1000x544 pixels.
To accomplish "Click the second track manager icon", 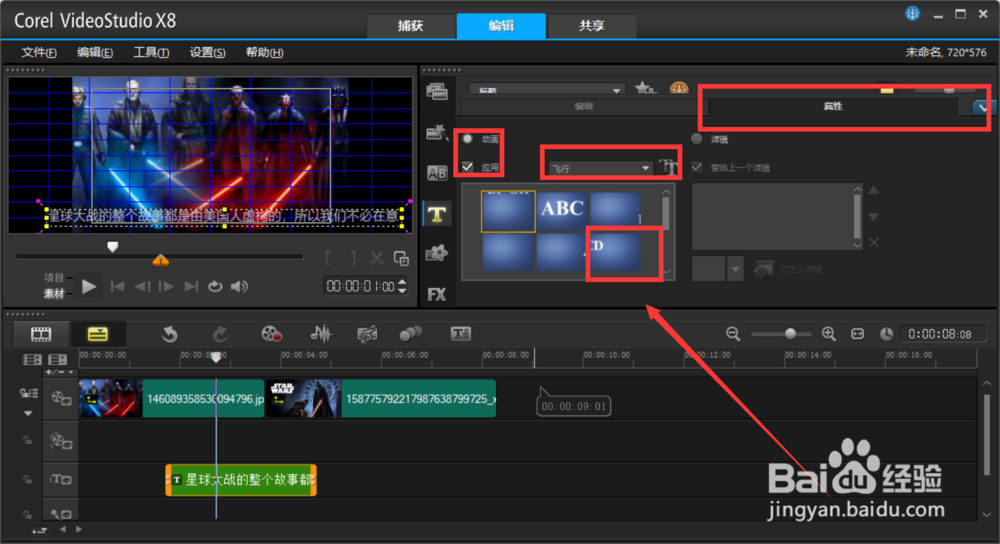I will [x=57, y=360].
